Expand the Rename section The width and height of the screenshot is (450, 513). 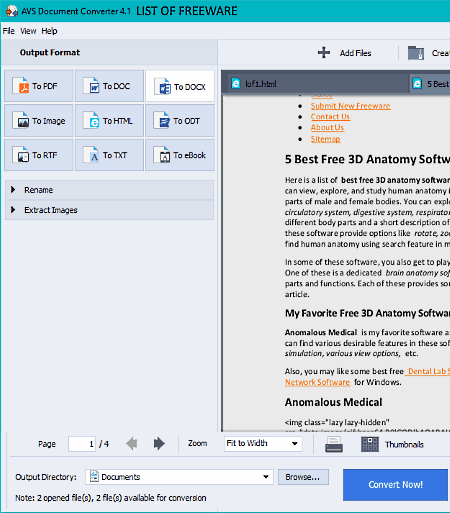coord(109,190)
